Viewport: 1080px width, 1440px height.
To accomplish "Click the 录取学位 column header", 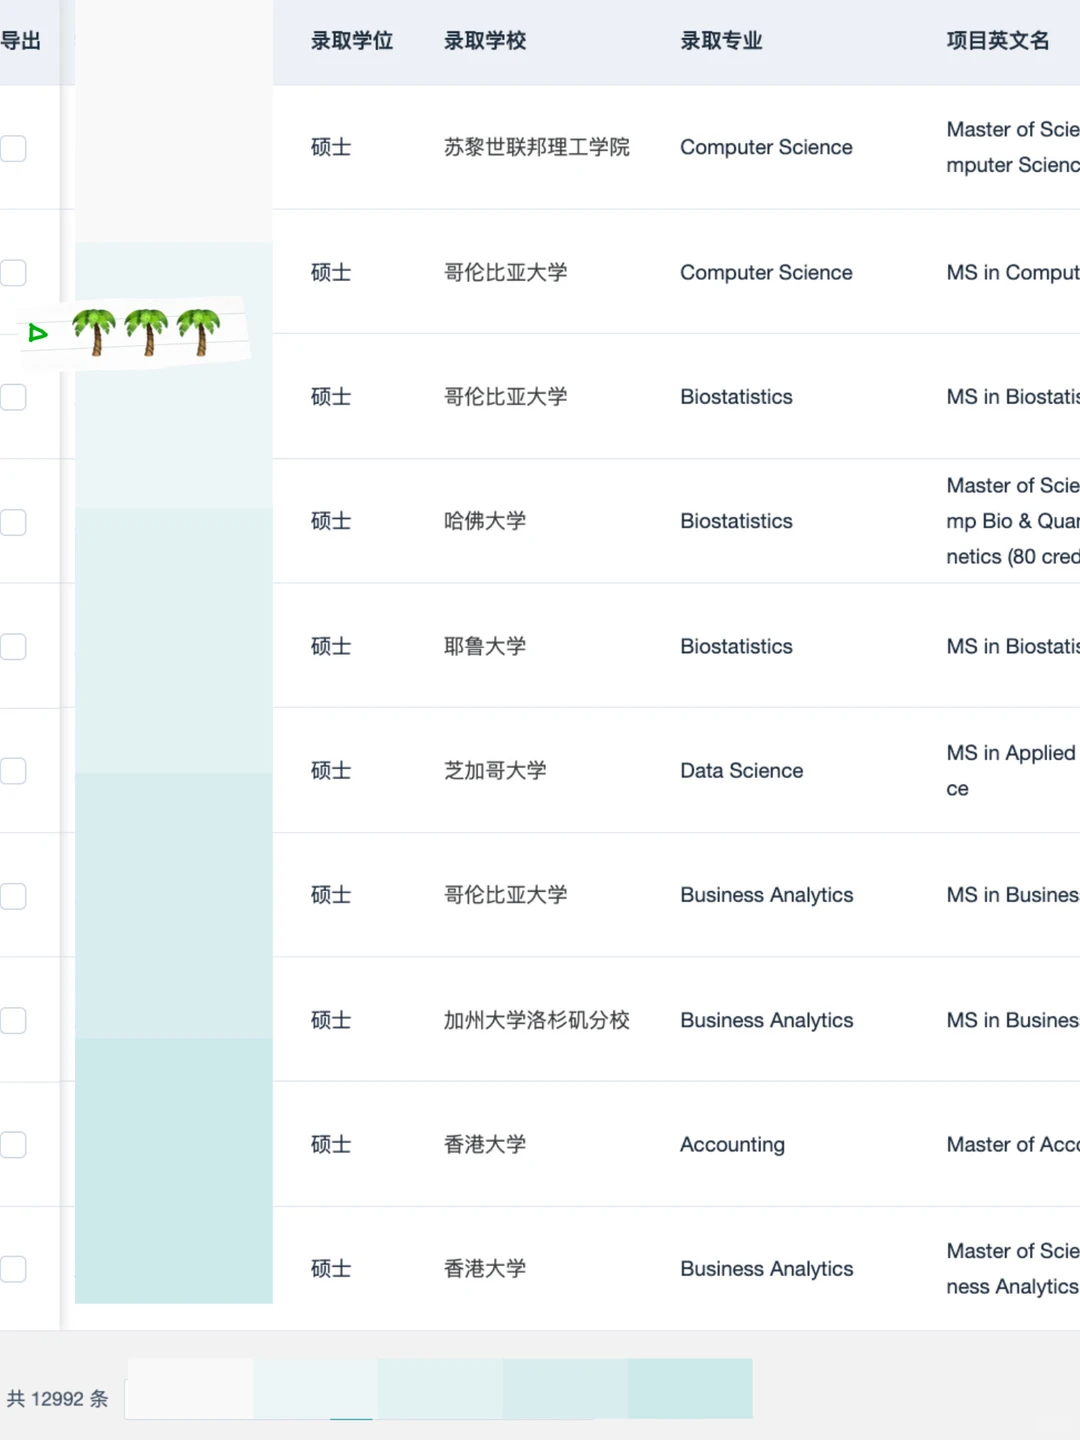I will click(352, 41).
